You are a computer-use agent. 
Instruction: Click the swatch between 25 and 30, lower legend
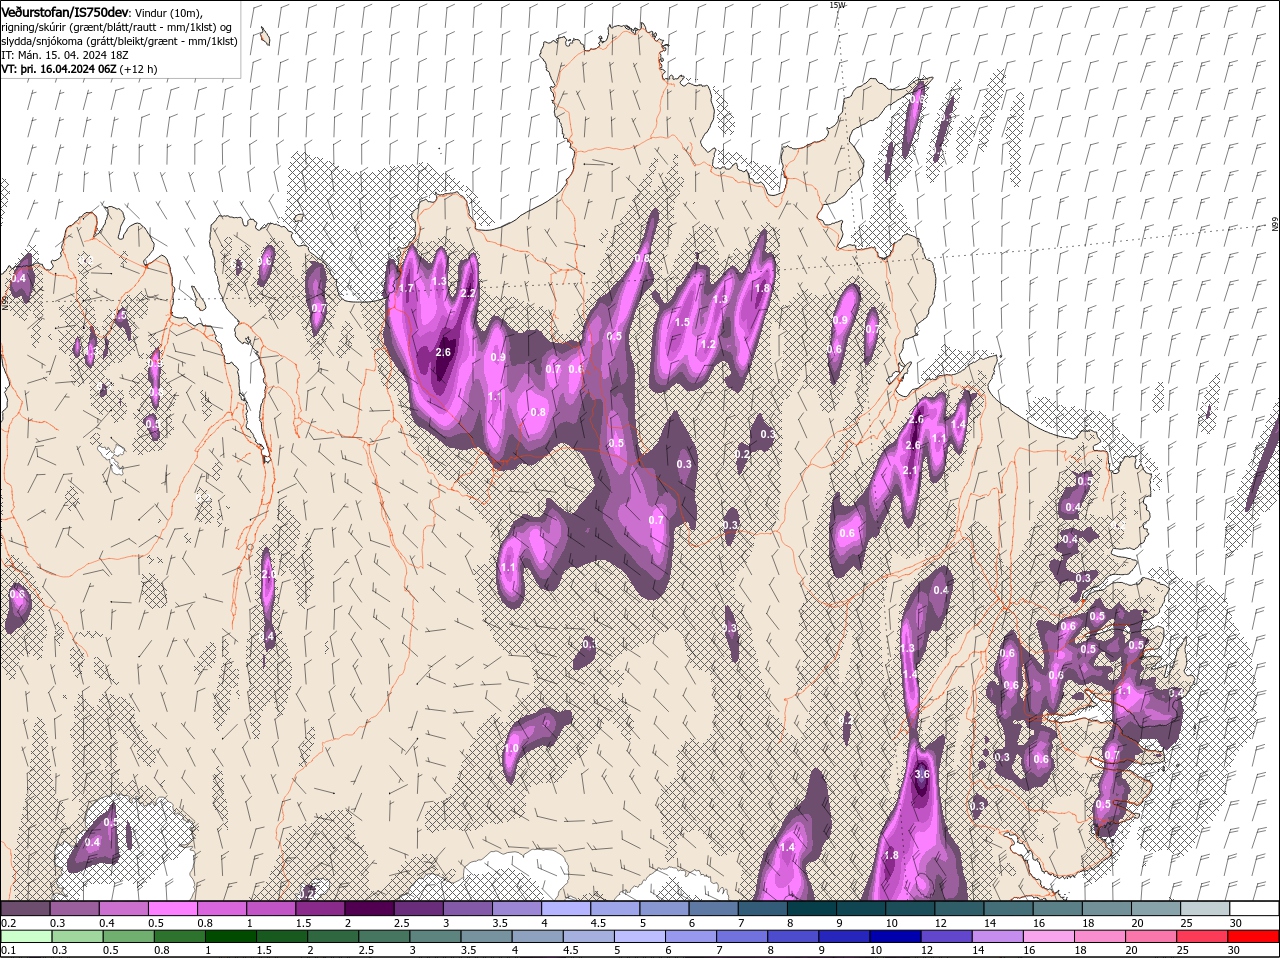click(x=1203, y=937)
